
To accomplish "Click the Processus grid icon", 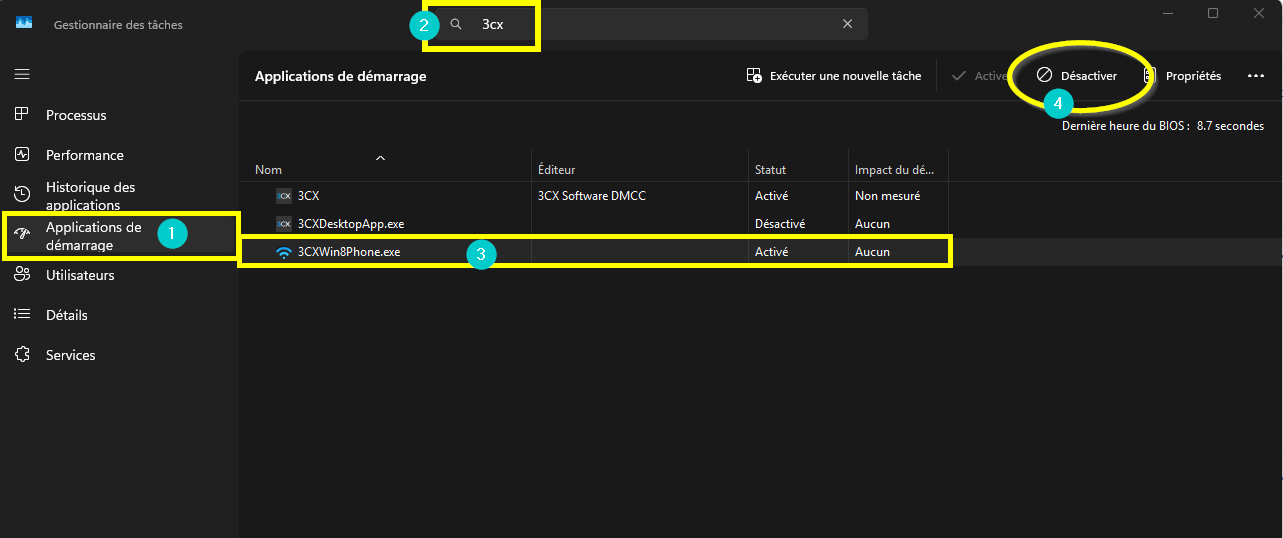I will [22, 115].
